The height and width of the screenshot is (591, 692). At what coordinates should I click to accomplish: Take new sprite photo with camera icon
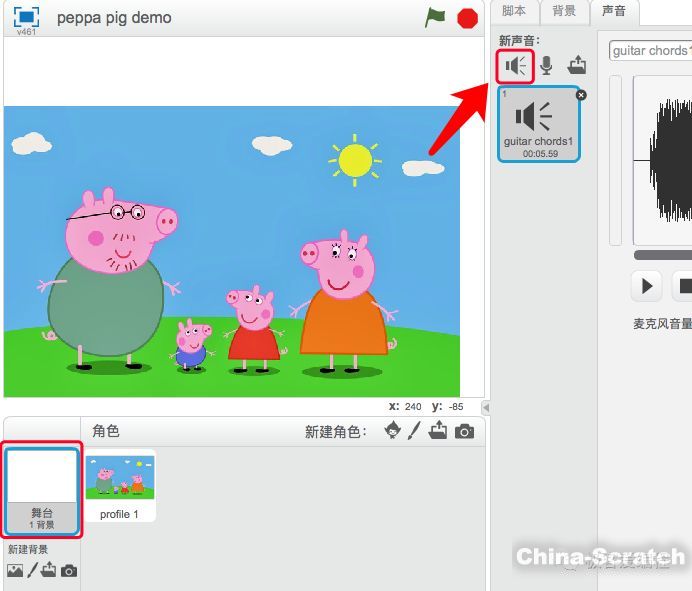pyautogui.click(x=464, y=431)
